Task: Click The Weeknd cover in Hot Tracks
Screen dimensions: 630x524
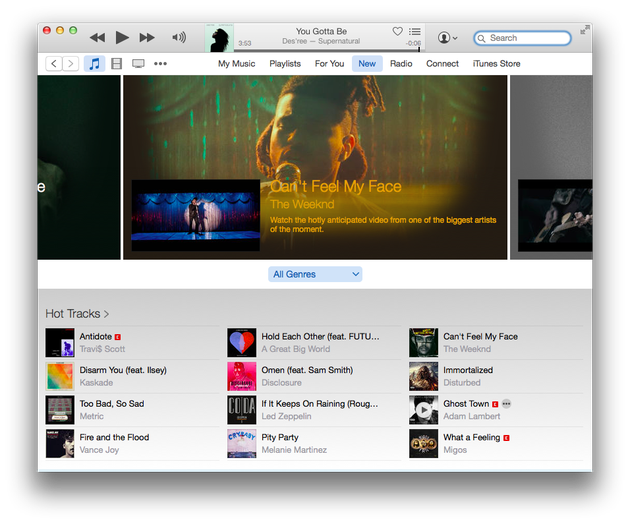Action: pyautogui.click(x=423, y=342)
